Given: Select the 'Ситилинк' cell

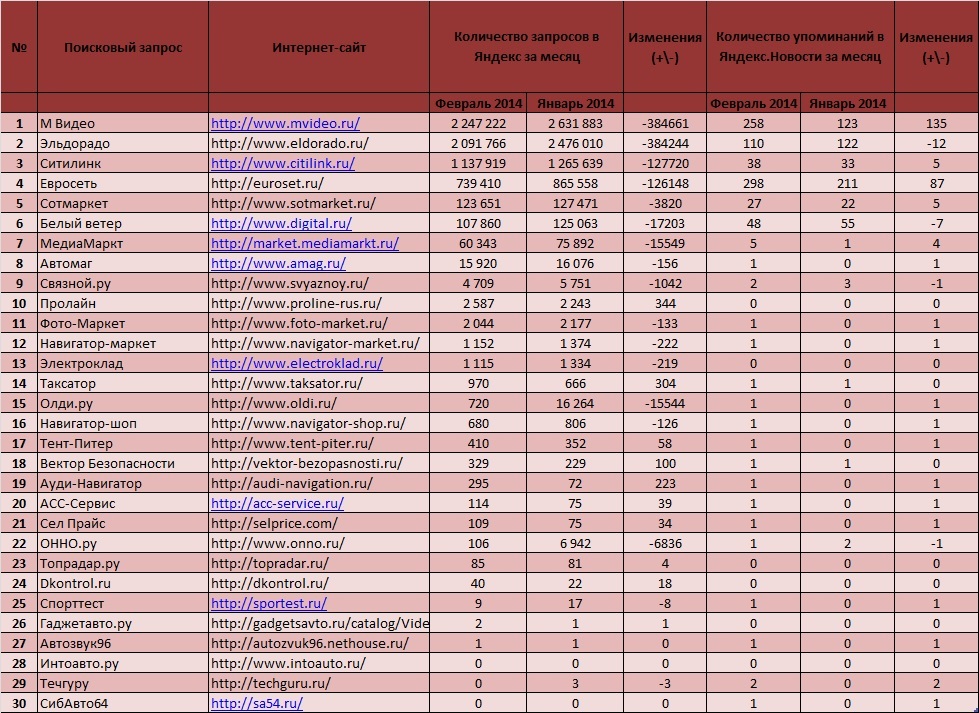Looking at the screenshot, I should pyautogui.click(x=123, y=163).
